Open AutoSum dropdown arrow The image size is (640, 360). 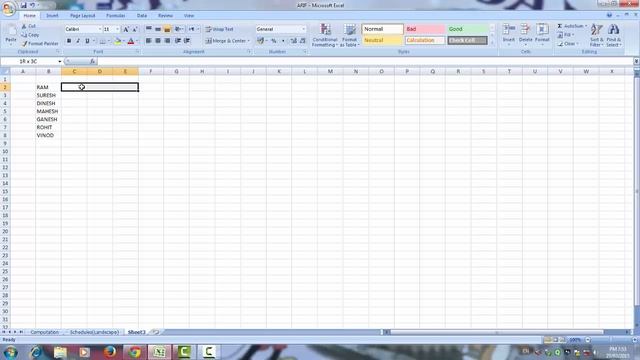[x=586, y=26]
